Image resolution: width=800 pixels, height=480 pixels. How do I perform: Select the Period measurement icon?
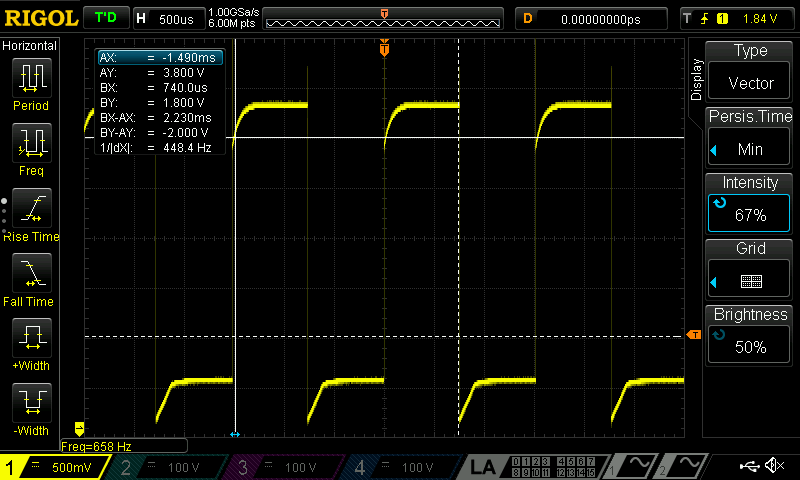pos(32,78)
